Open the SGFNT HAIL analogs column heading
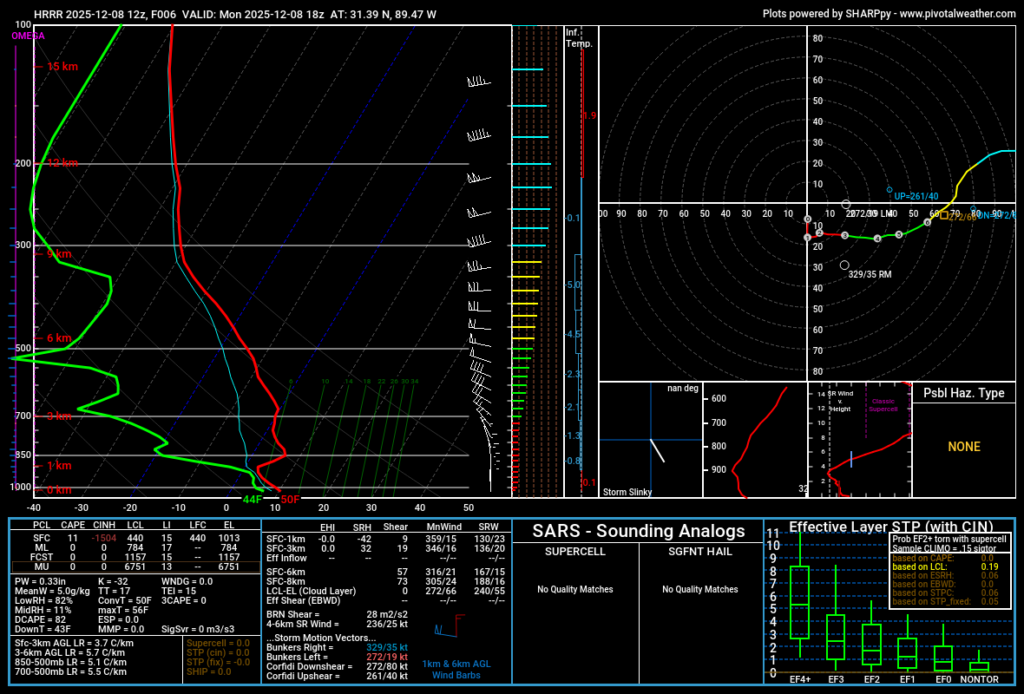1024x694 pixels. [x=700, y=551]
